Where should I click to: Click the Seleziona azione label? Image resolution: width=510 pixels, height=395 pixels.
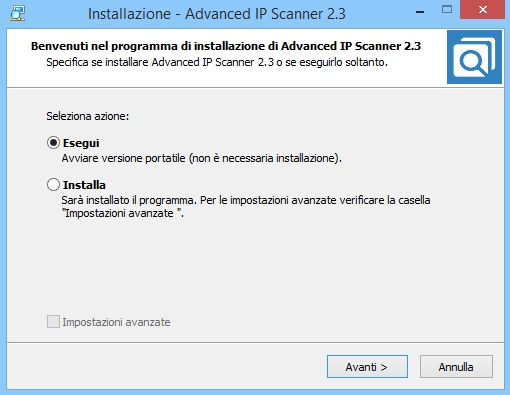(88, 116)
